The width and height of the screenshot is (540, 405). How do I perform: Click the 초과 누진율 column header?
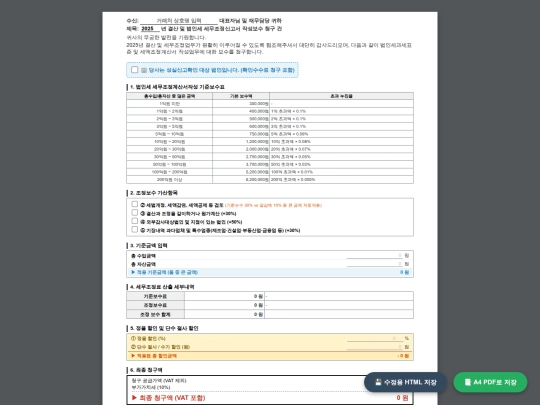[341, 96]
